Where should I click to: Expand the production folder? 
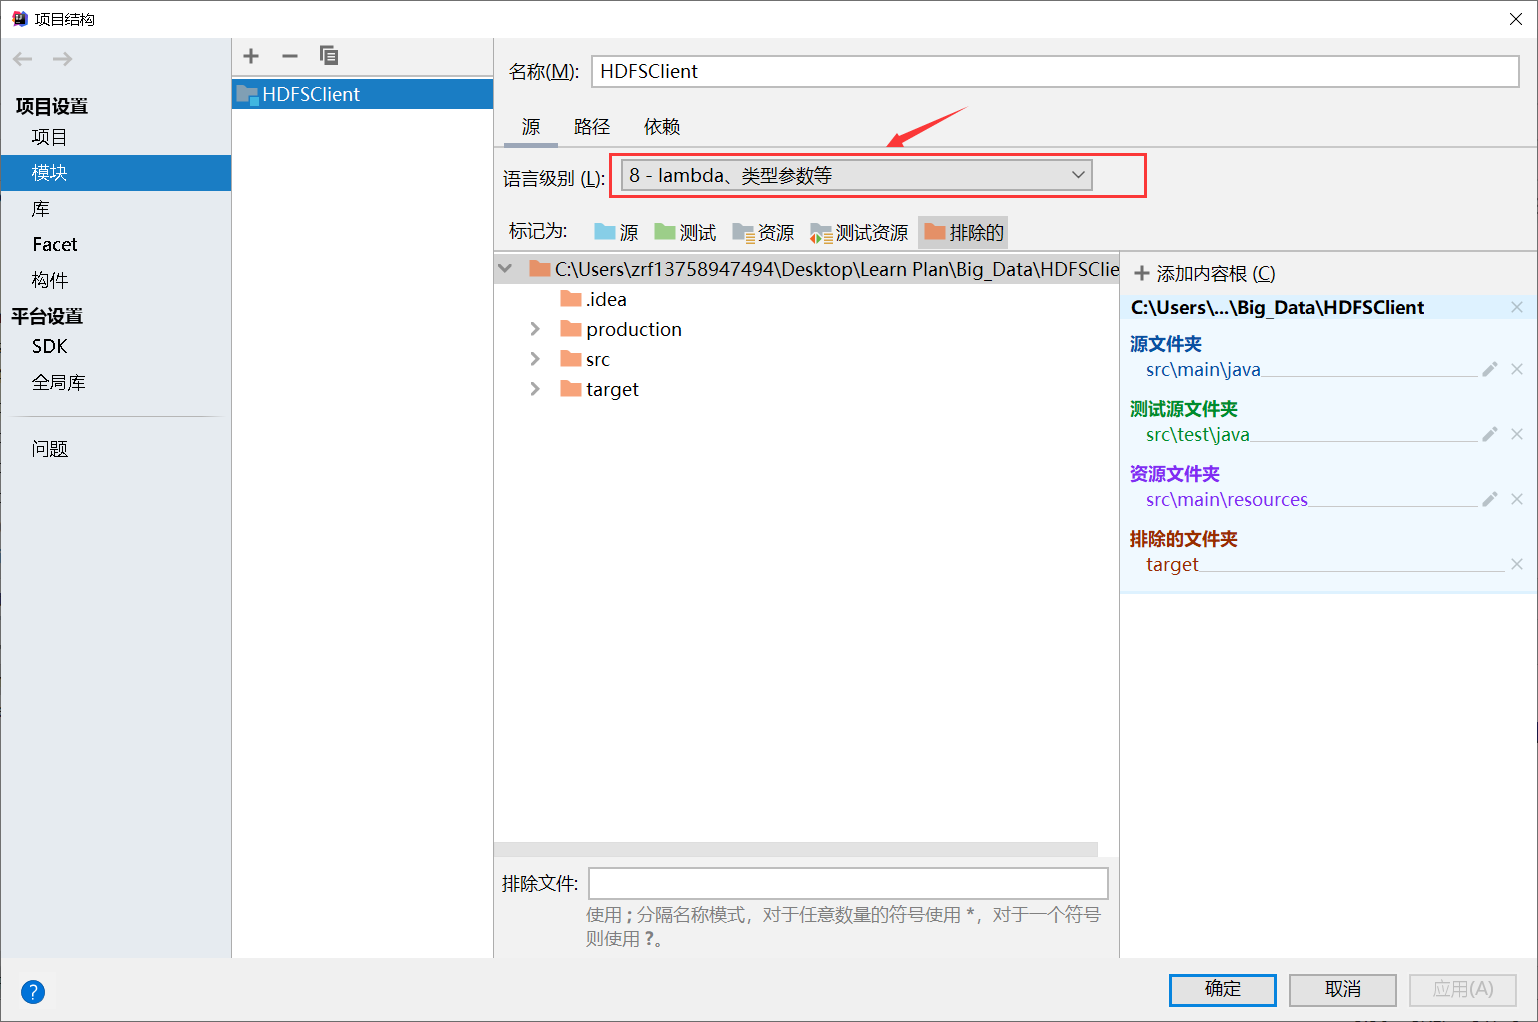click(535, 329)
